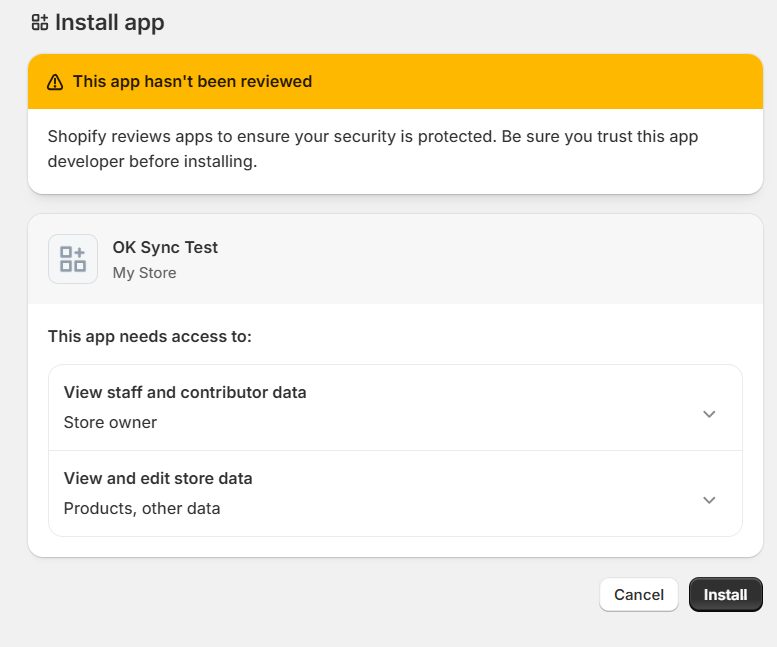777x647 pixels.
Task: Click the Install app header grid icon
Action: click(40, 22)
